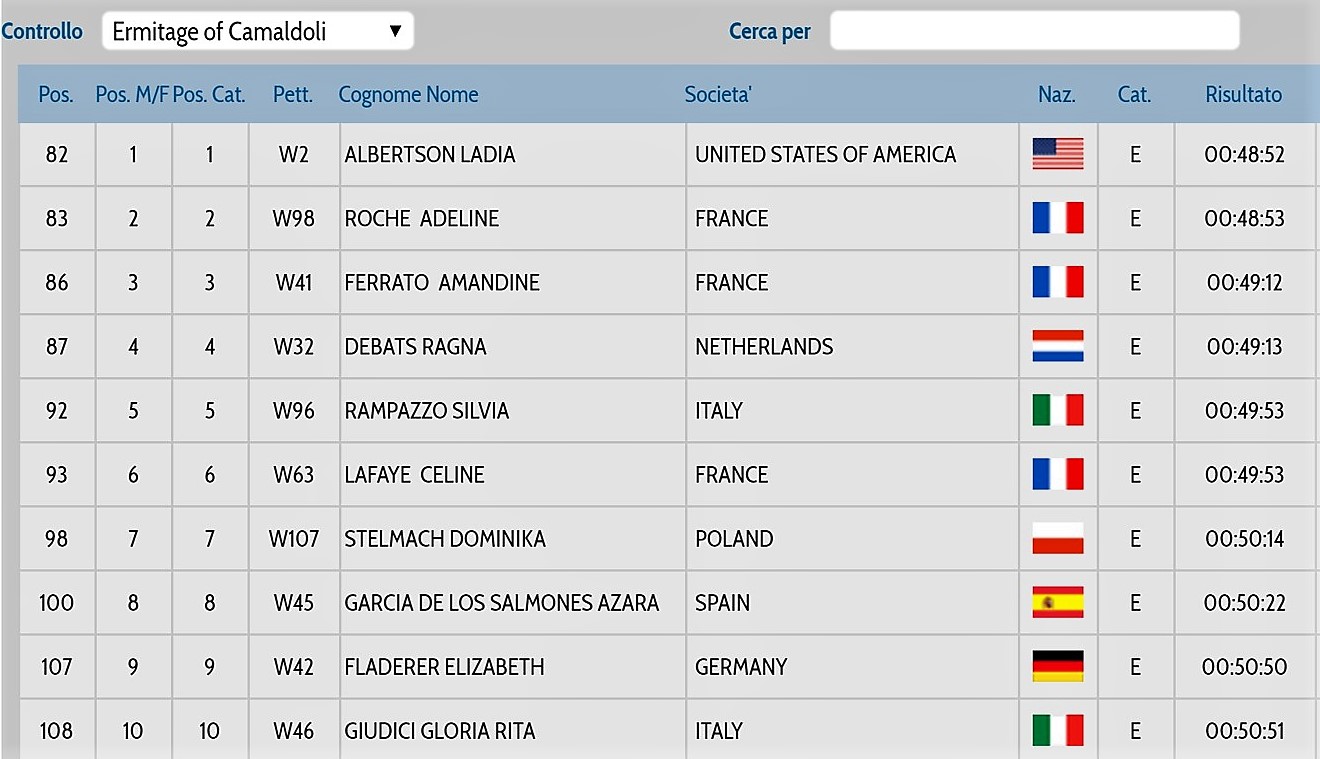Click the Pett. column header
Screen dimensions: 1320x759
293,95
